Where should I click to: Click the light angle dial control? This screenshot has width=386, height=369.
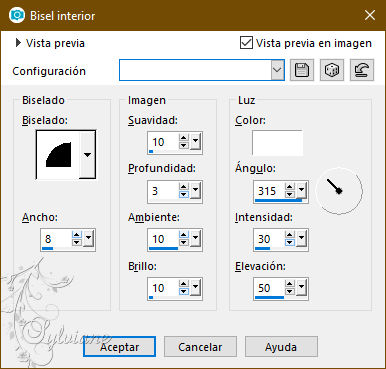pyautogui.click(x=339, y=191)
